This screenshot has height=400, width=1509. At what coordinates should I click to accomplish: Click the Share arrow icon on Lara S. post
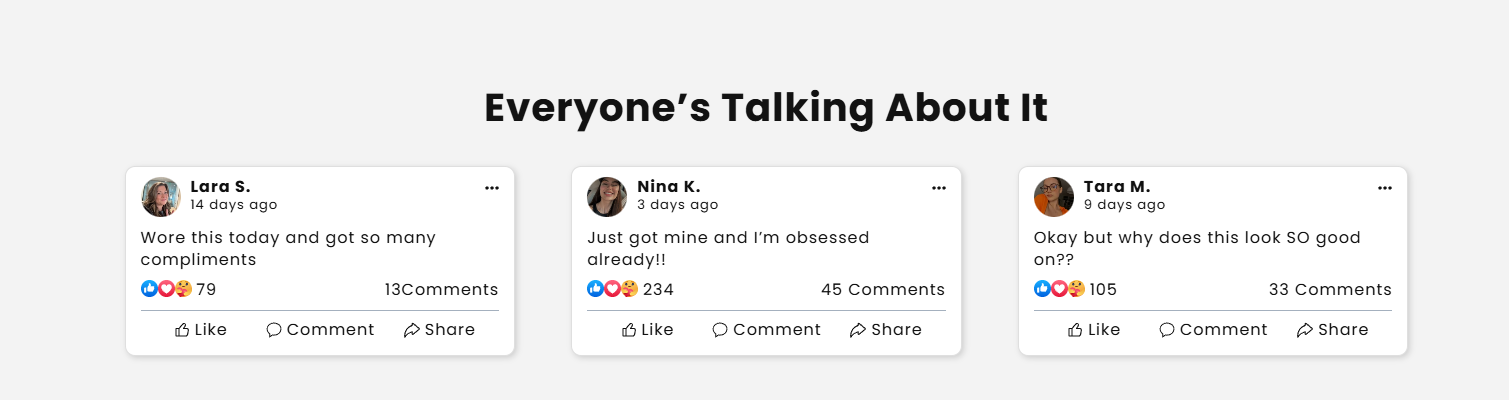point(411,330)
